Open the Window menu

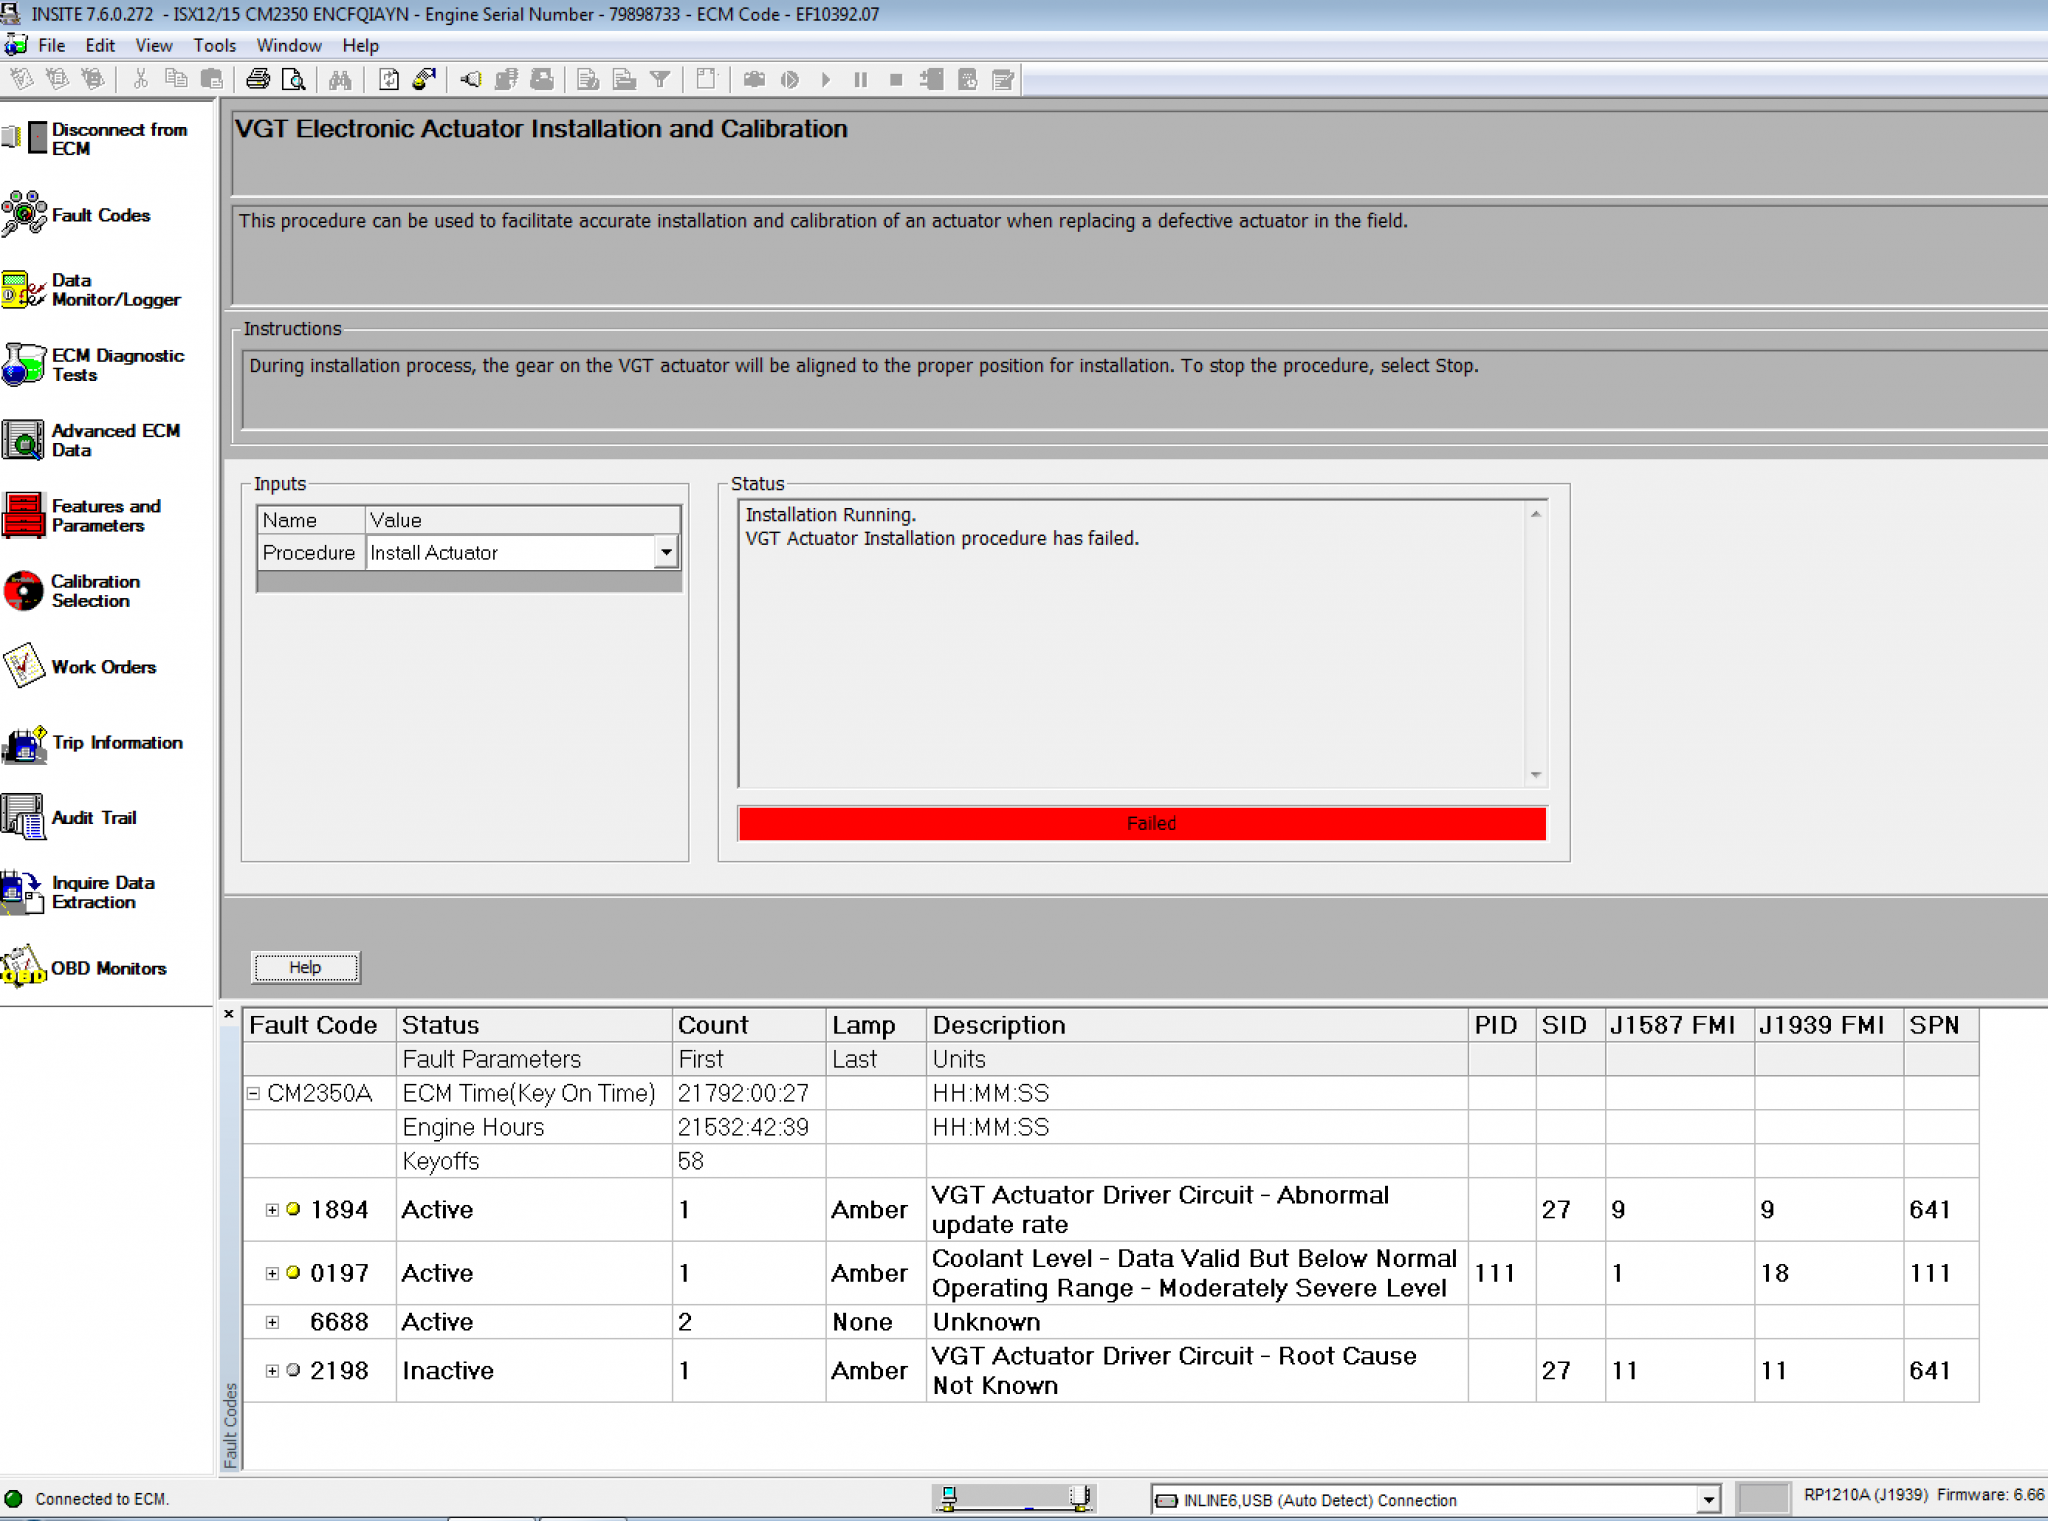point(289,45)
